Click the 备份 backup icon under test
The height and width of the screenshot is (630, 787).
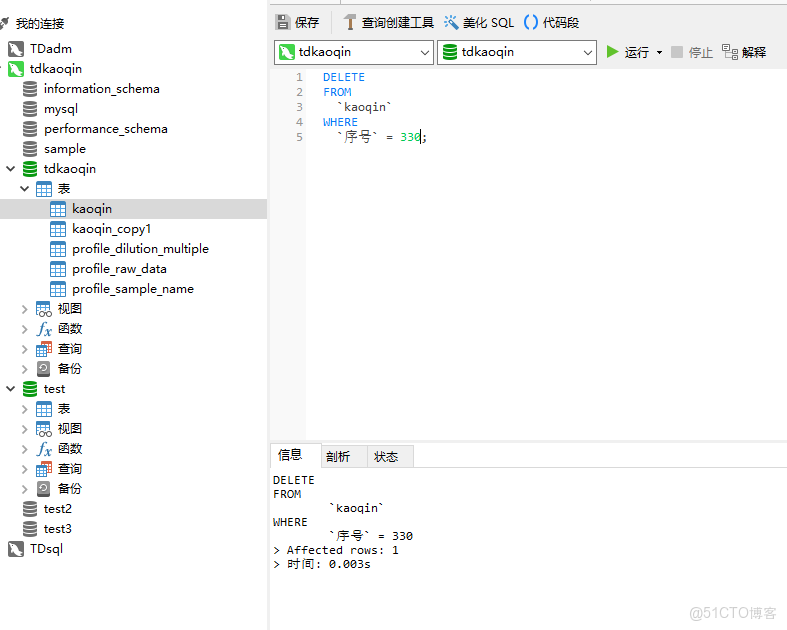[44, 489]
